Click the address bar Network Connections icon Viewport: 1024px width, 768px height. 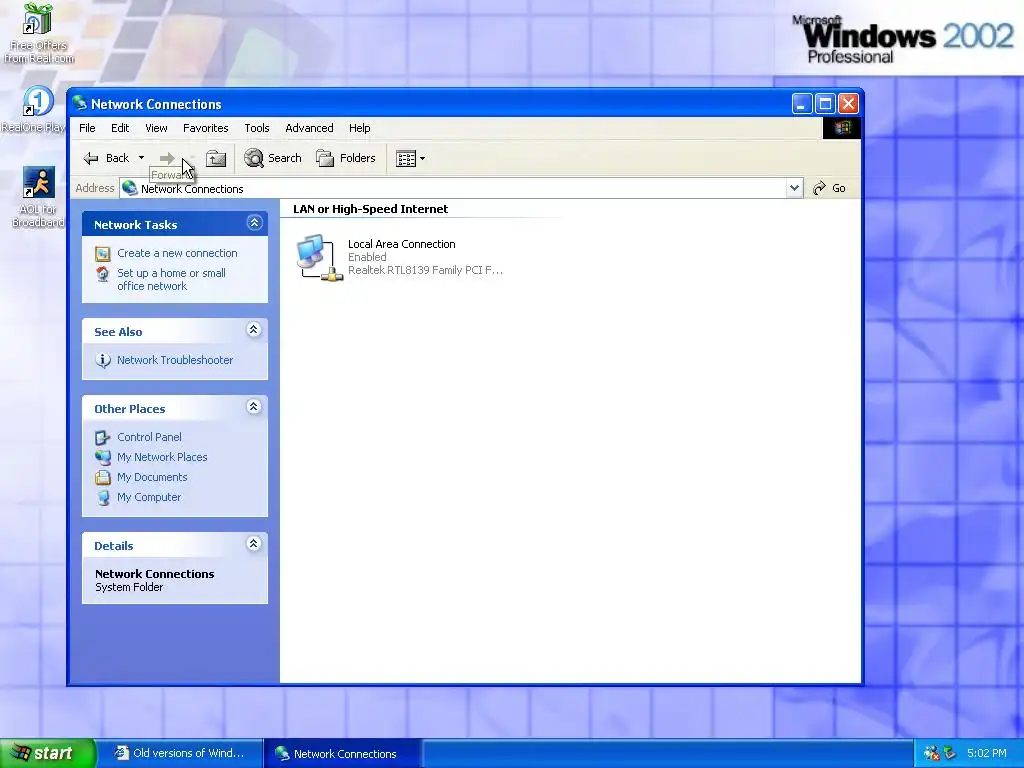click(129, 188)
